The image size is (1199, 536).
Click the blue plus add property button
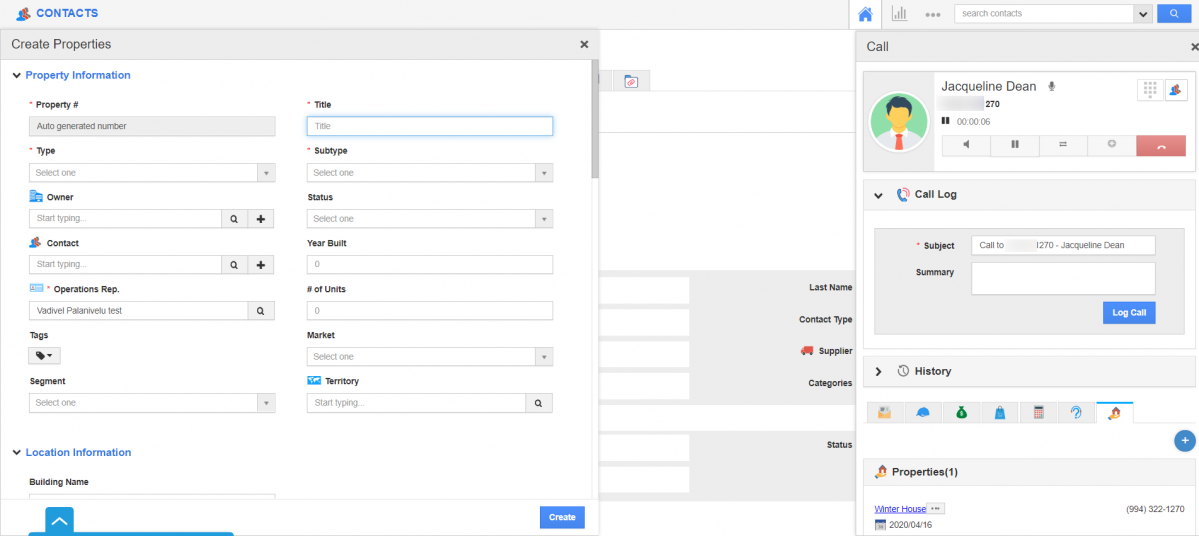click(1184, 440)
